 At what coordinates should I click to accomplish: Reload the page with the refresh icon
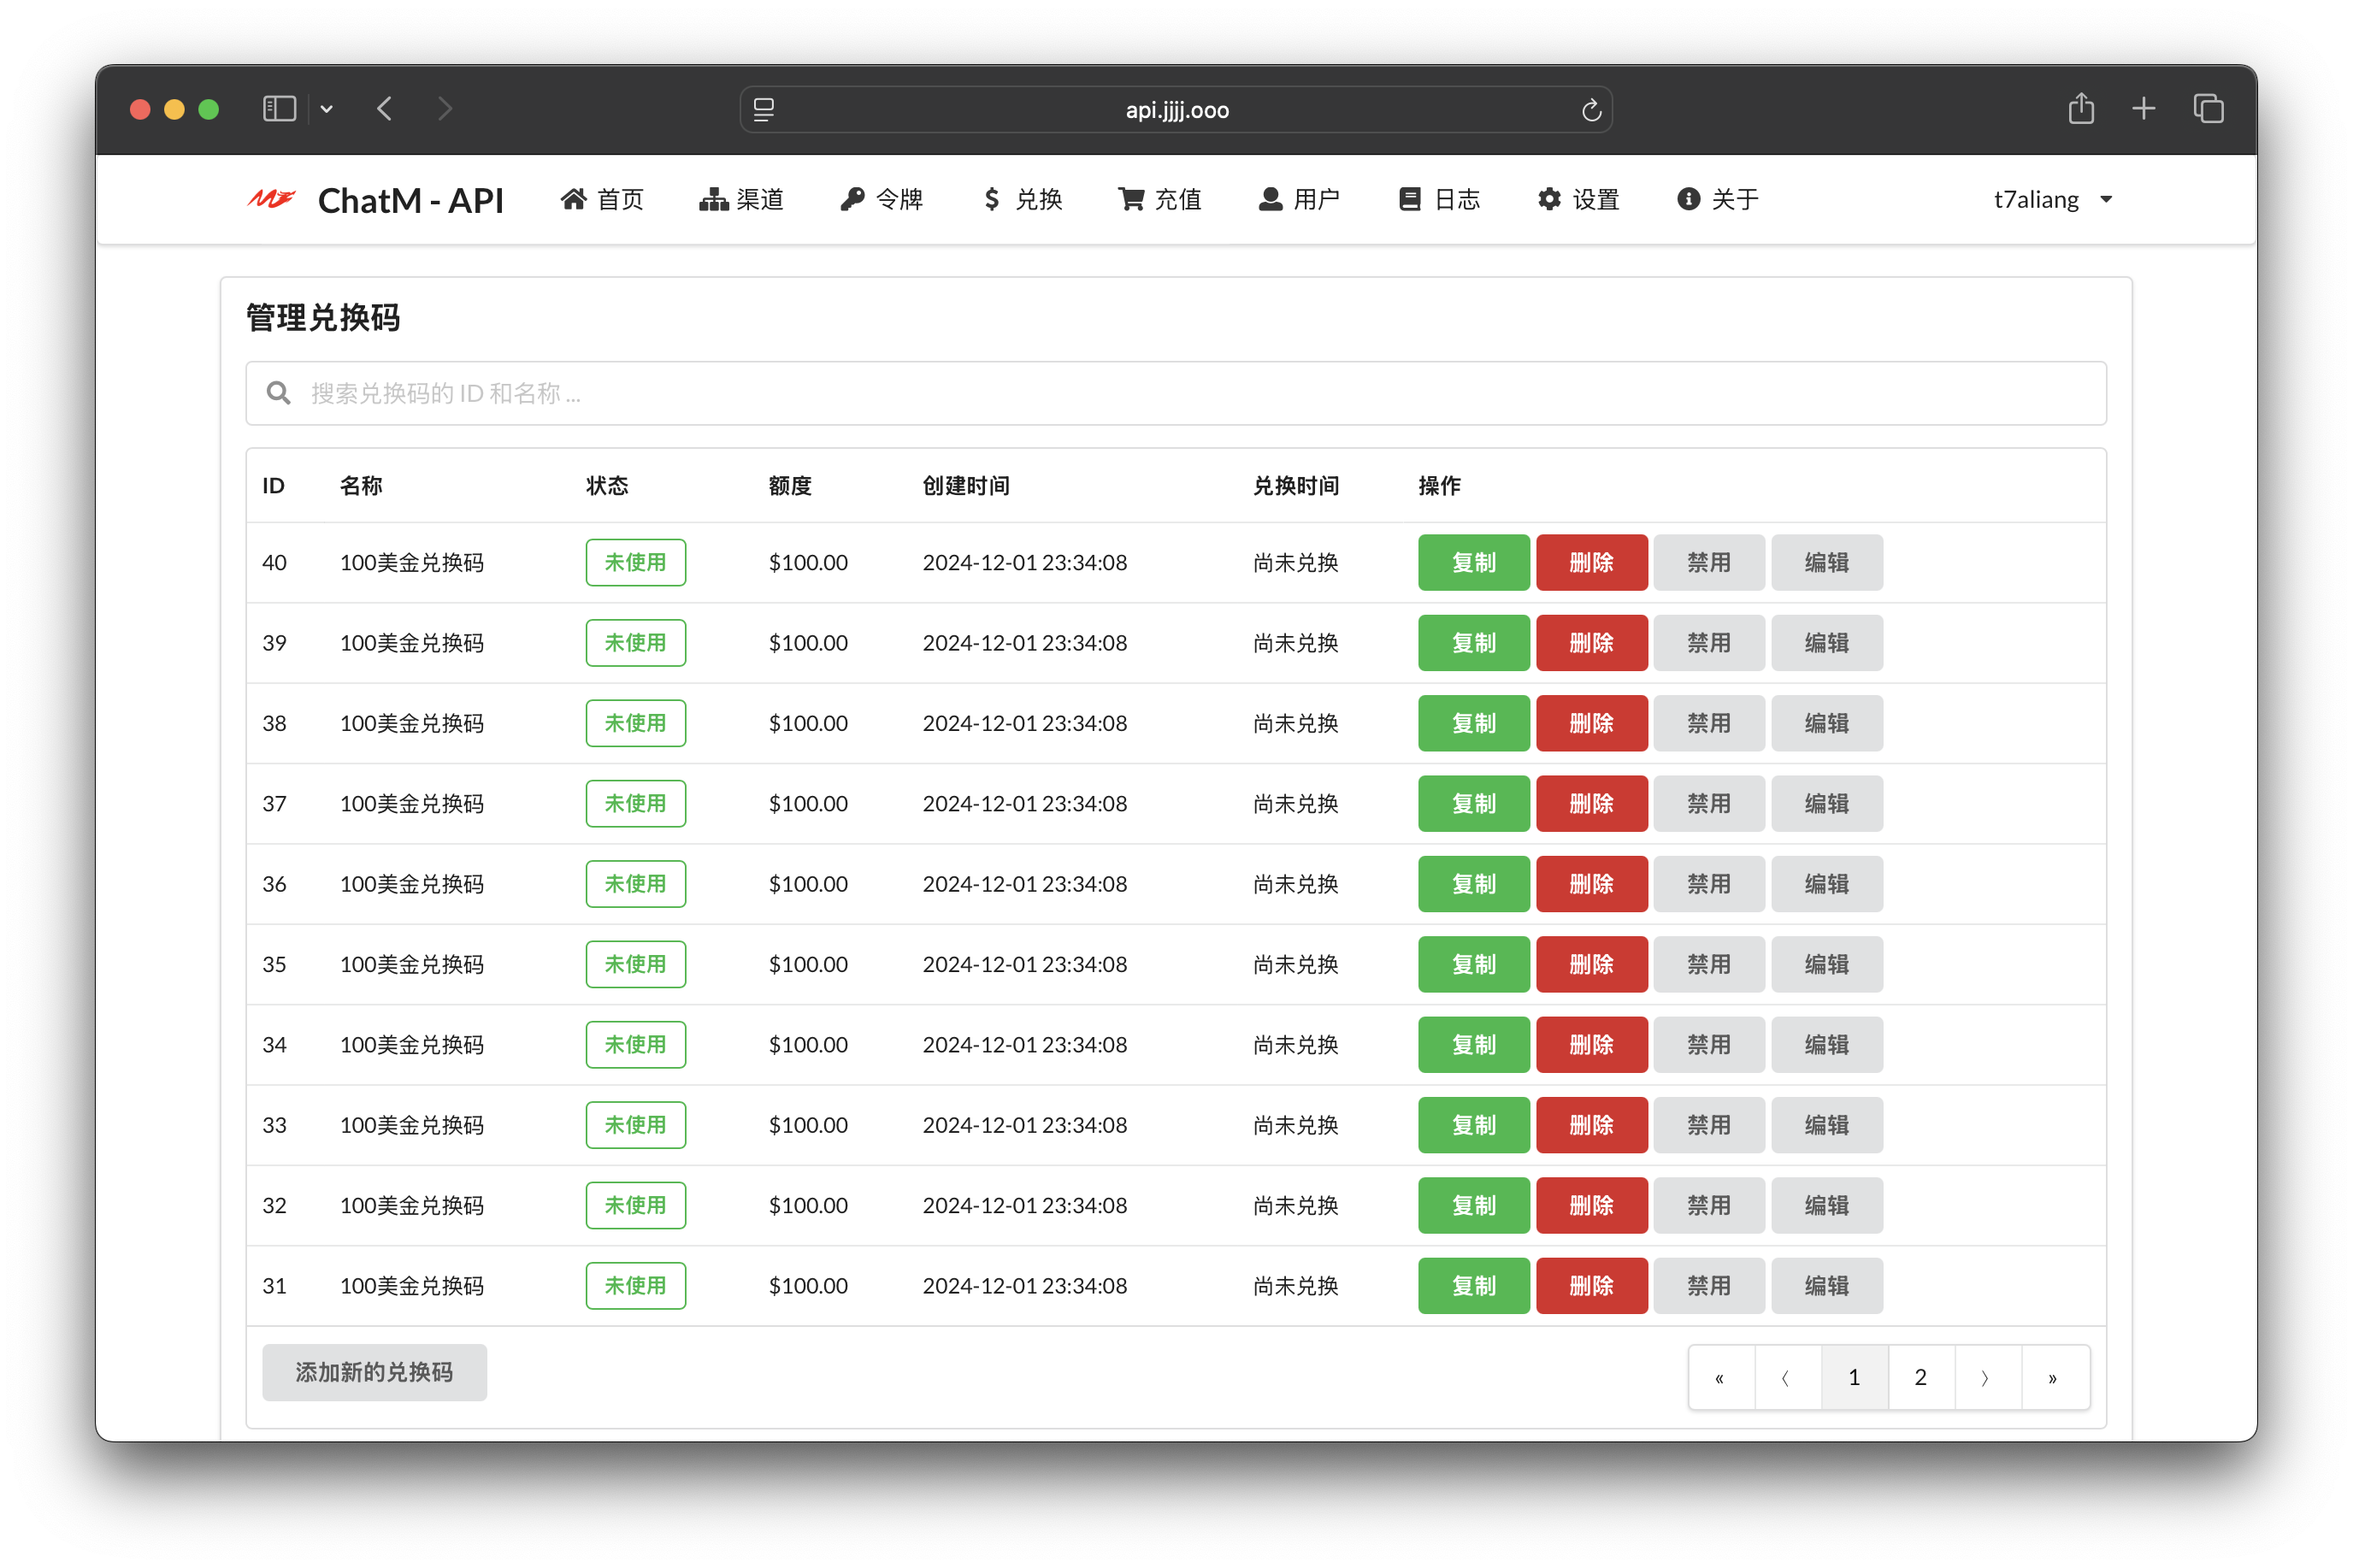(x=1591, y=110)
